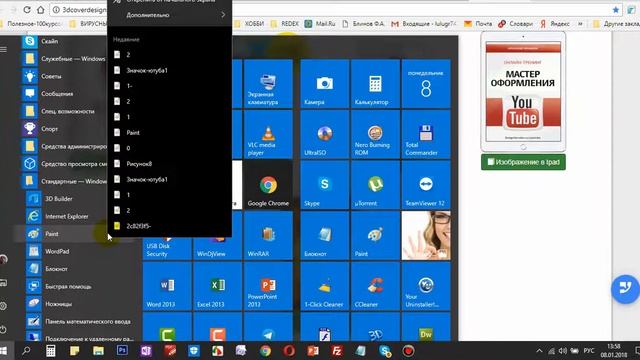Open FileZilla from the taskbar
640x360 pixels.
337,351
